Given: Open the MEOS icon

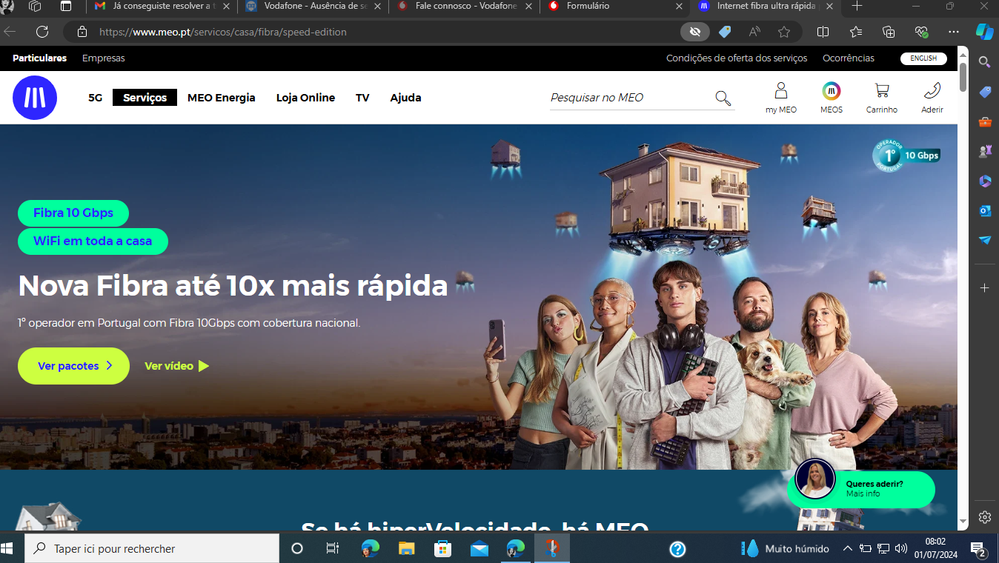Looking at the screenshot, I should [831, 92].
